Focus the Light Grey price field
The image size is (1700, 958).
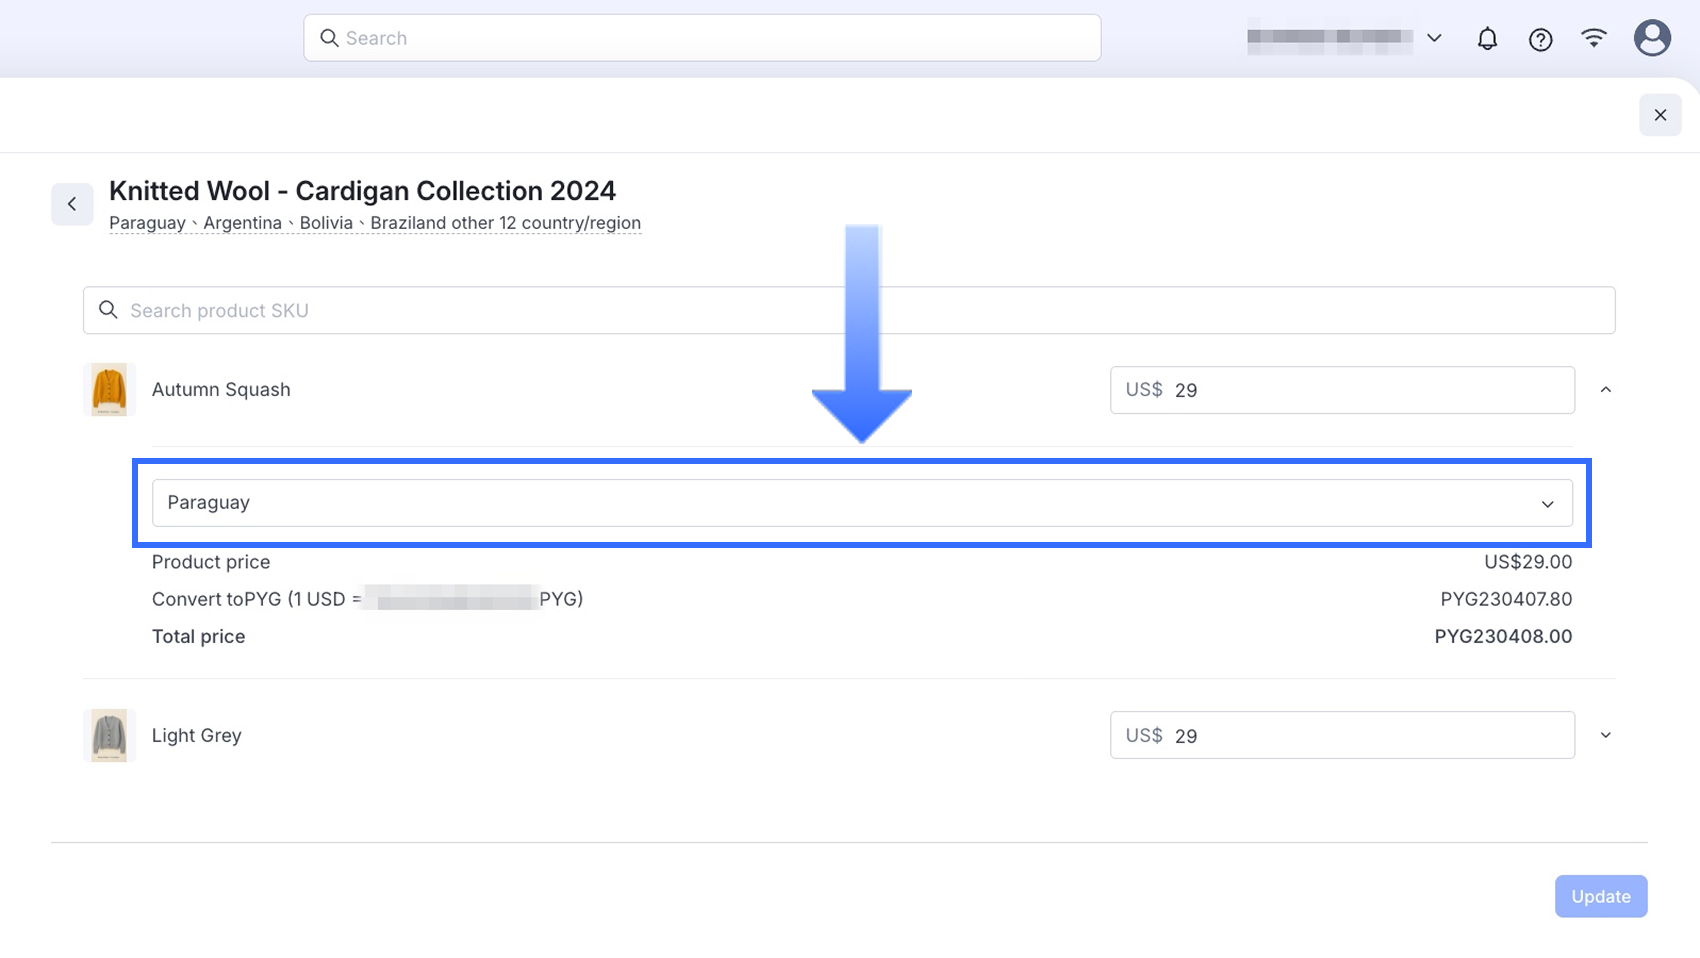tap(1368, 736)
